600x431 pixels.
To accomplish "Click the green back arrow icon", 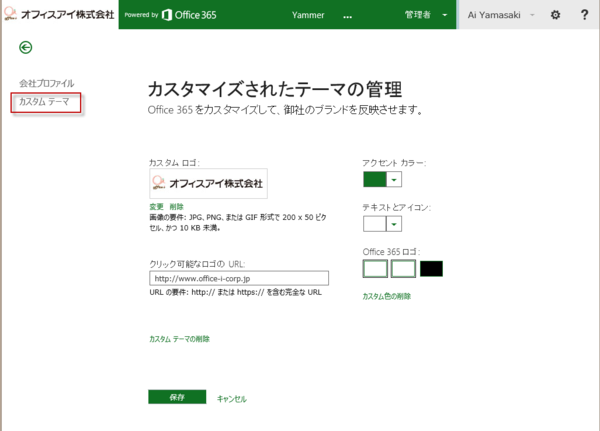I will tap(26, 47).
